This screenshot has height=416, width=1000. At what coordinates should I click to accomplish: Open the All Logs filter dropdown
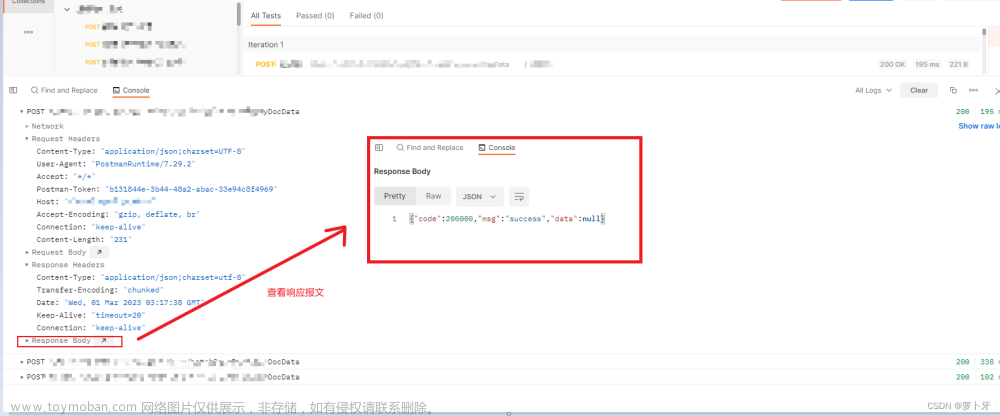pos(873,91)
